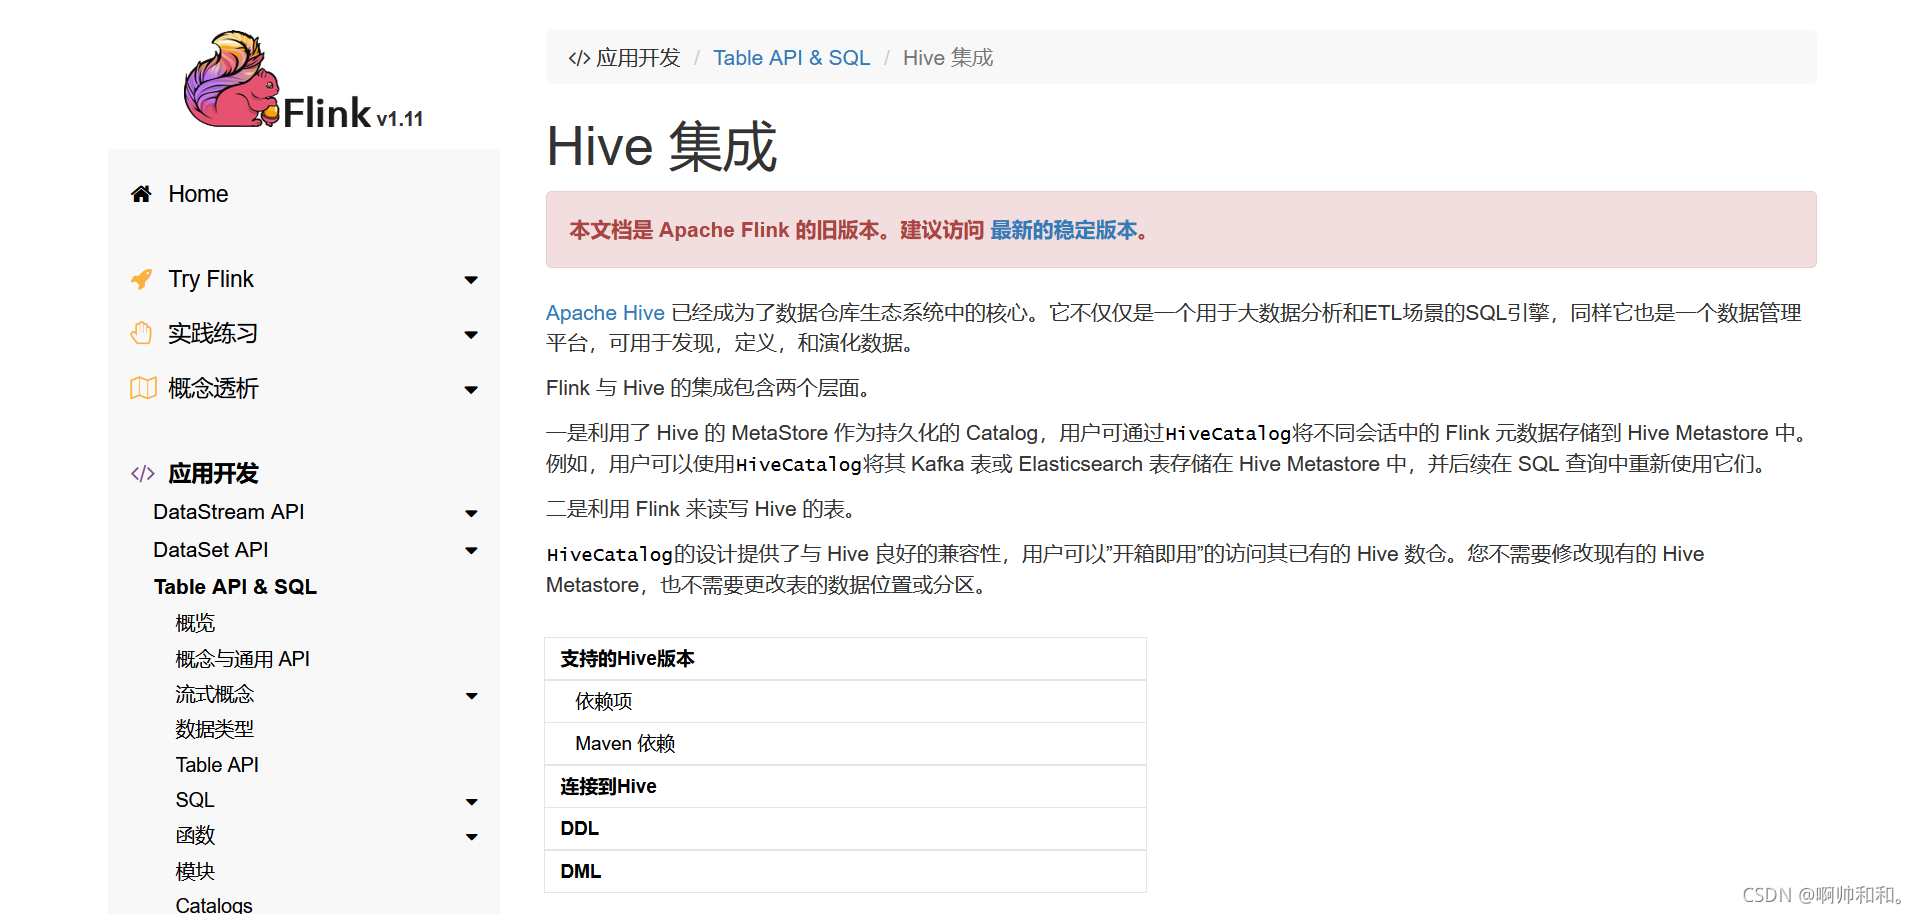1916x914 pixels.
Task: Open the 模块 sidebar page
Action: [195, 871]
